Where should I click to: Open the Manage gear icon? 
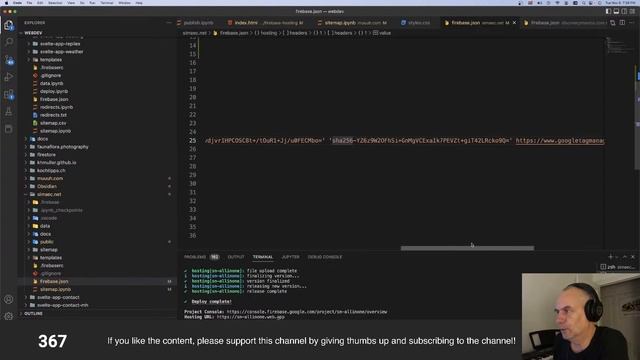(x=9, y=316)
